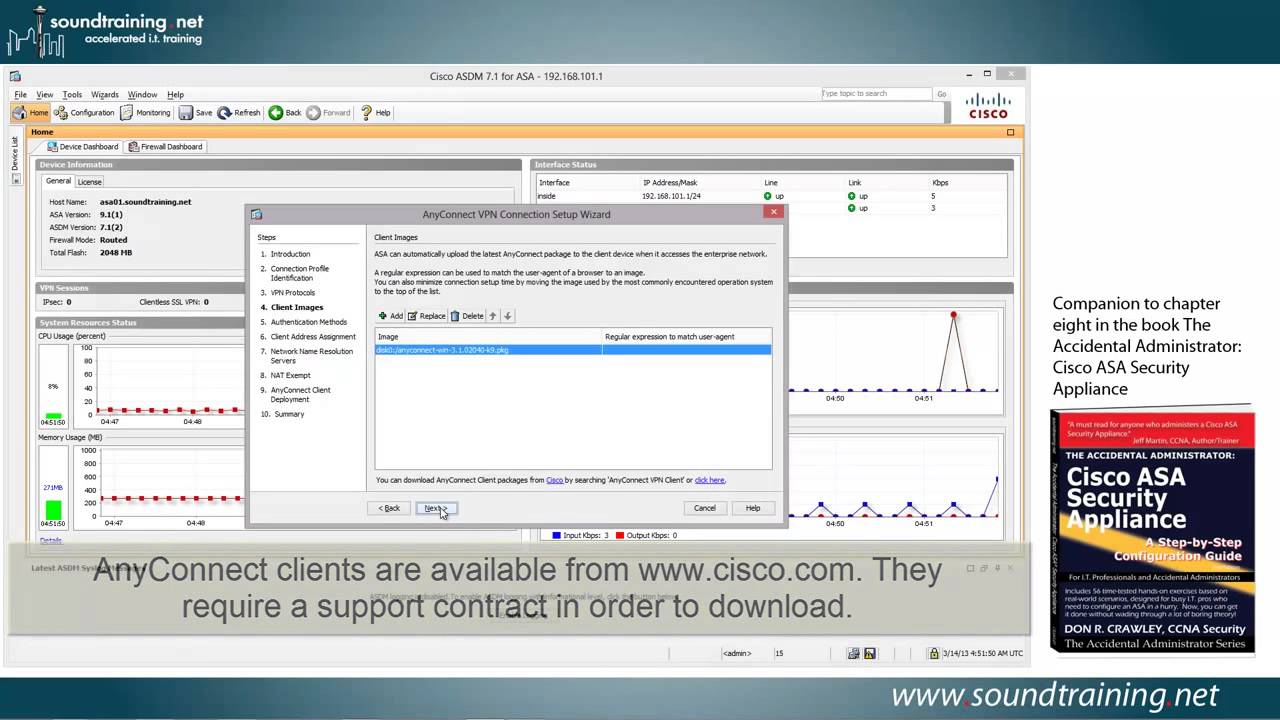Screen dimensions: 1280x720
Task: Open the Wizards menu
Action: click(105, 95)
